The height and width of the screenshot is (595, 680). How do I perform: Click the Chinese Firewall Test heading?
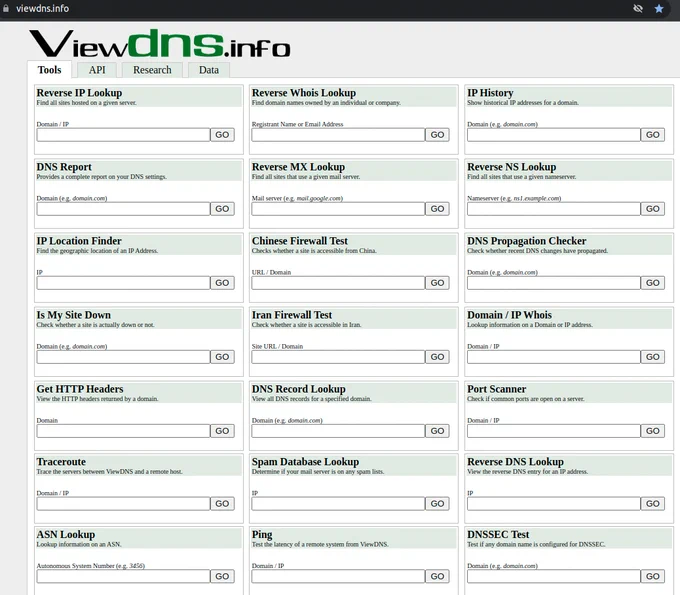tap(300, 241)
